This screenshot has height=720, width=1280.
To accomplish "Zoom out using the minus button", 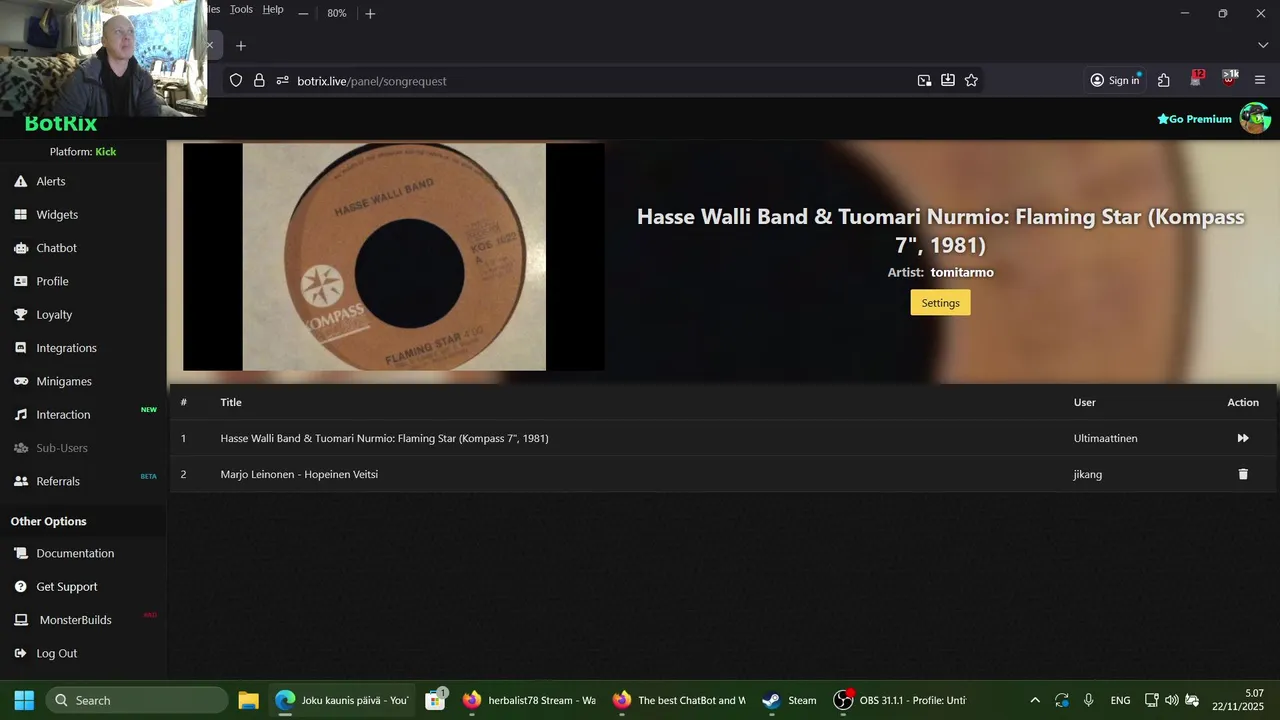I will click(x=303, y=13).
